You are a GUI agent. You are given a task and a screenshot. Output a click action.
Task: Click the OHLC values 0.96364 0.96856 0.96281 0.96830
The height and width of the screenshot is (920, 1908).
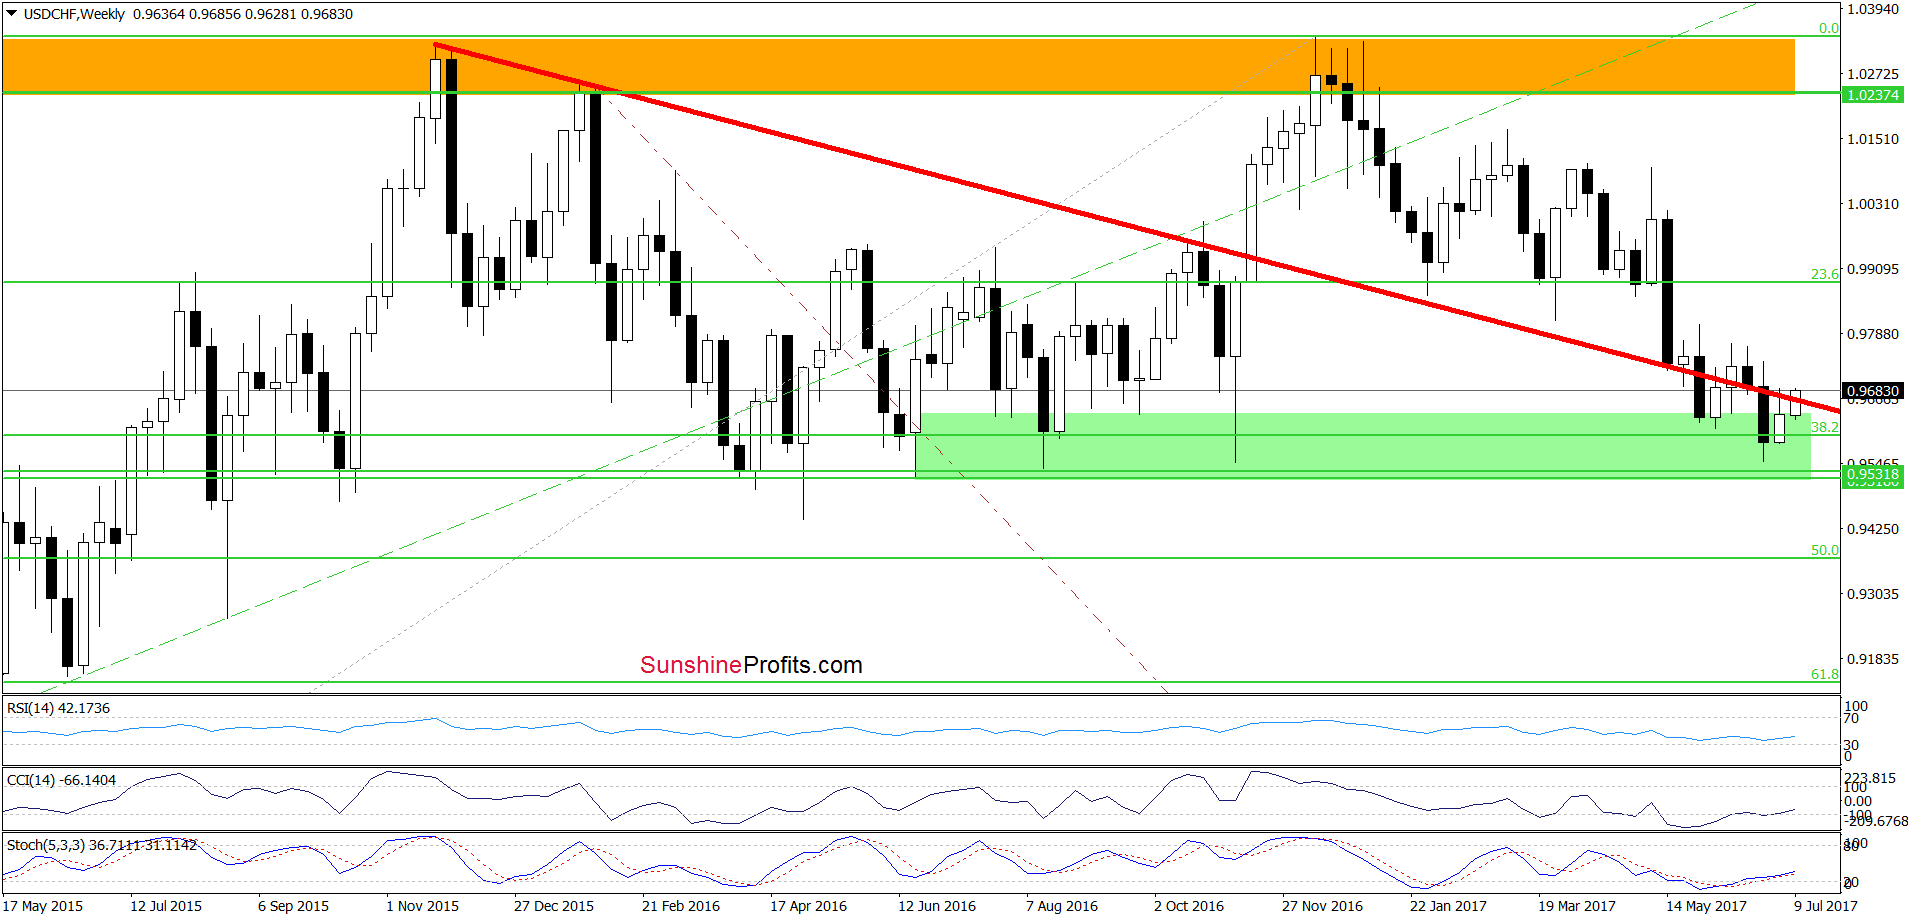pos(243,14)
